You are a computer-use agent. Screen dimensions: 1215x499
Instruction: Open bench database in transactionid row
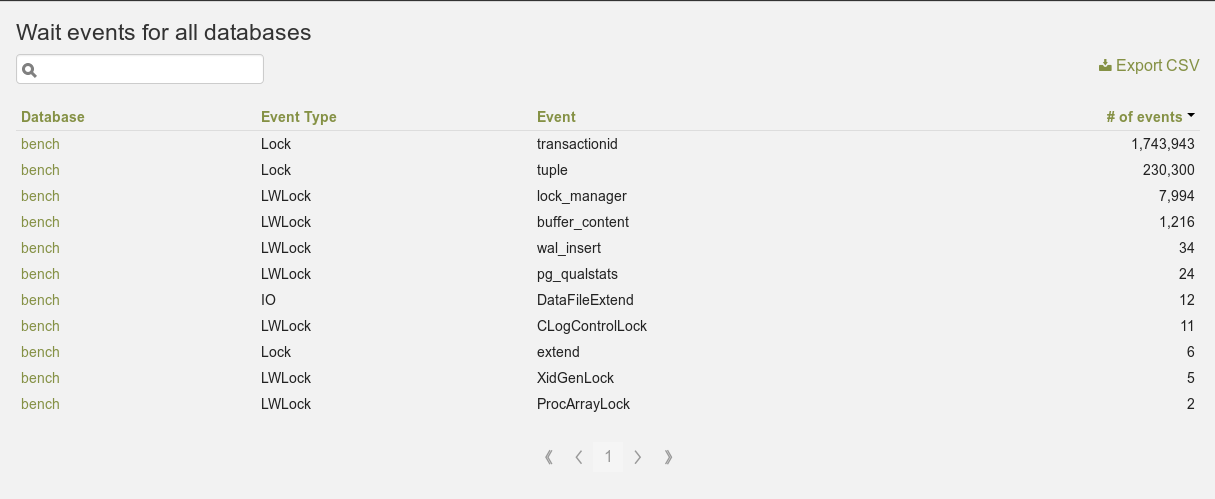[x=40, y=144]
